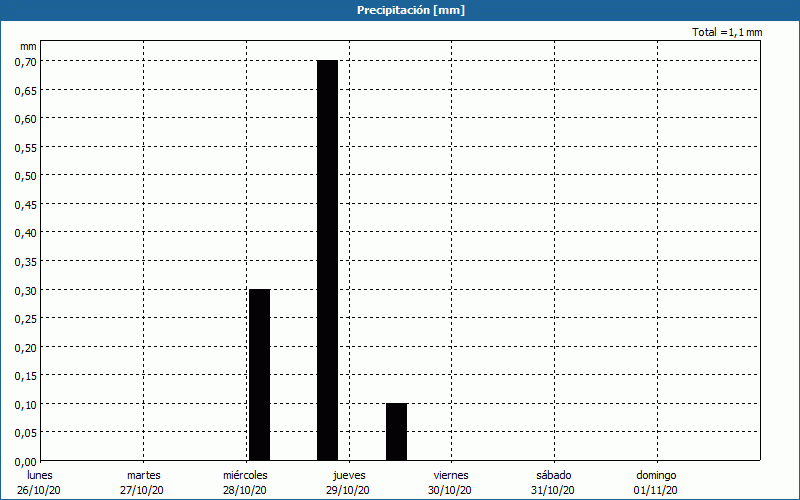Click the jueves day label
This screenshot has height=500, width=800.
click(349, 476)
